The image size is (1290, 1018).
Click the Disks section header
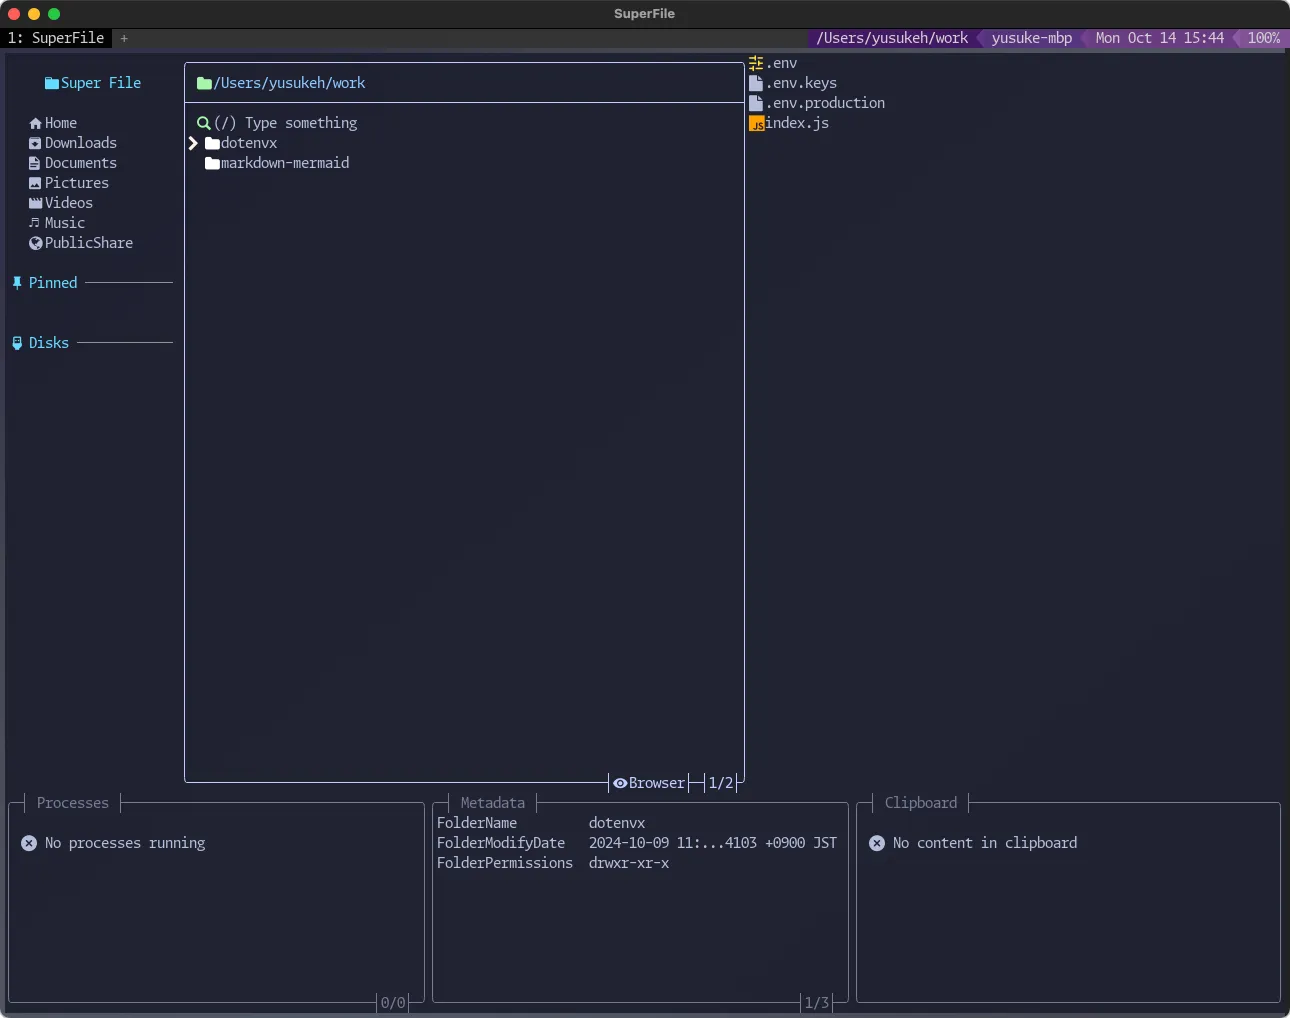[49, 343]
